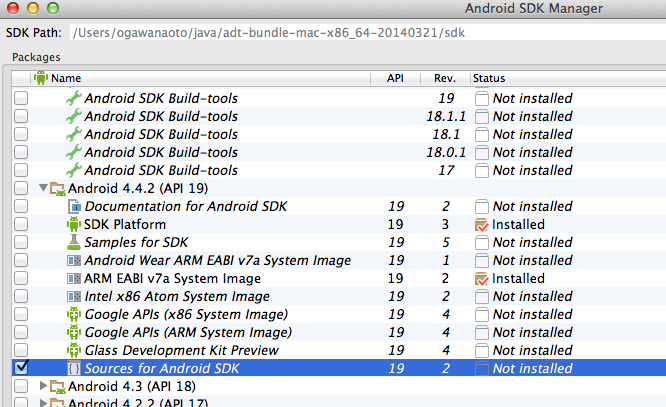Click the Documentation for Android SDK icon
The image size is (666, 407).
point(74,206)
